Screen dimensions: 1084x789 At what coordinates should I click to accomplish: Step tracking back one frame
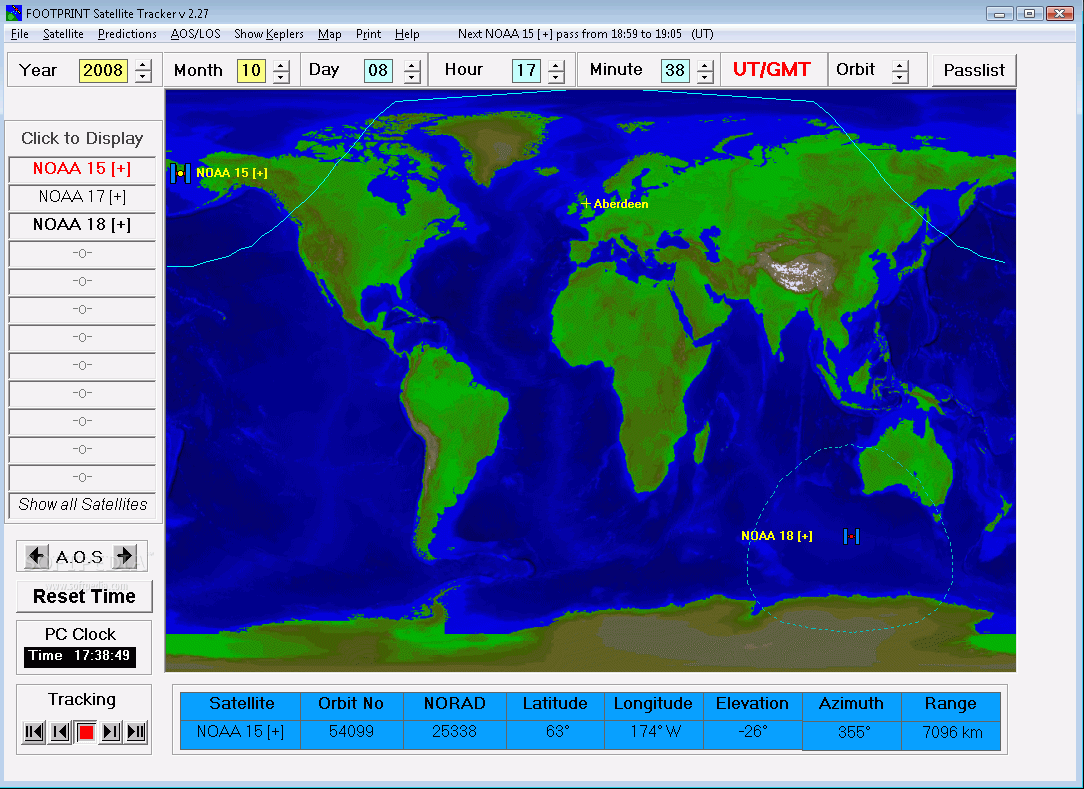60,732
